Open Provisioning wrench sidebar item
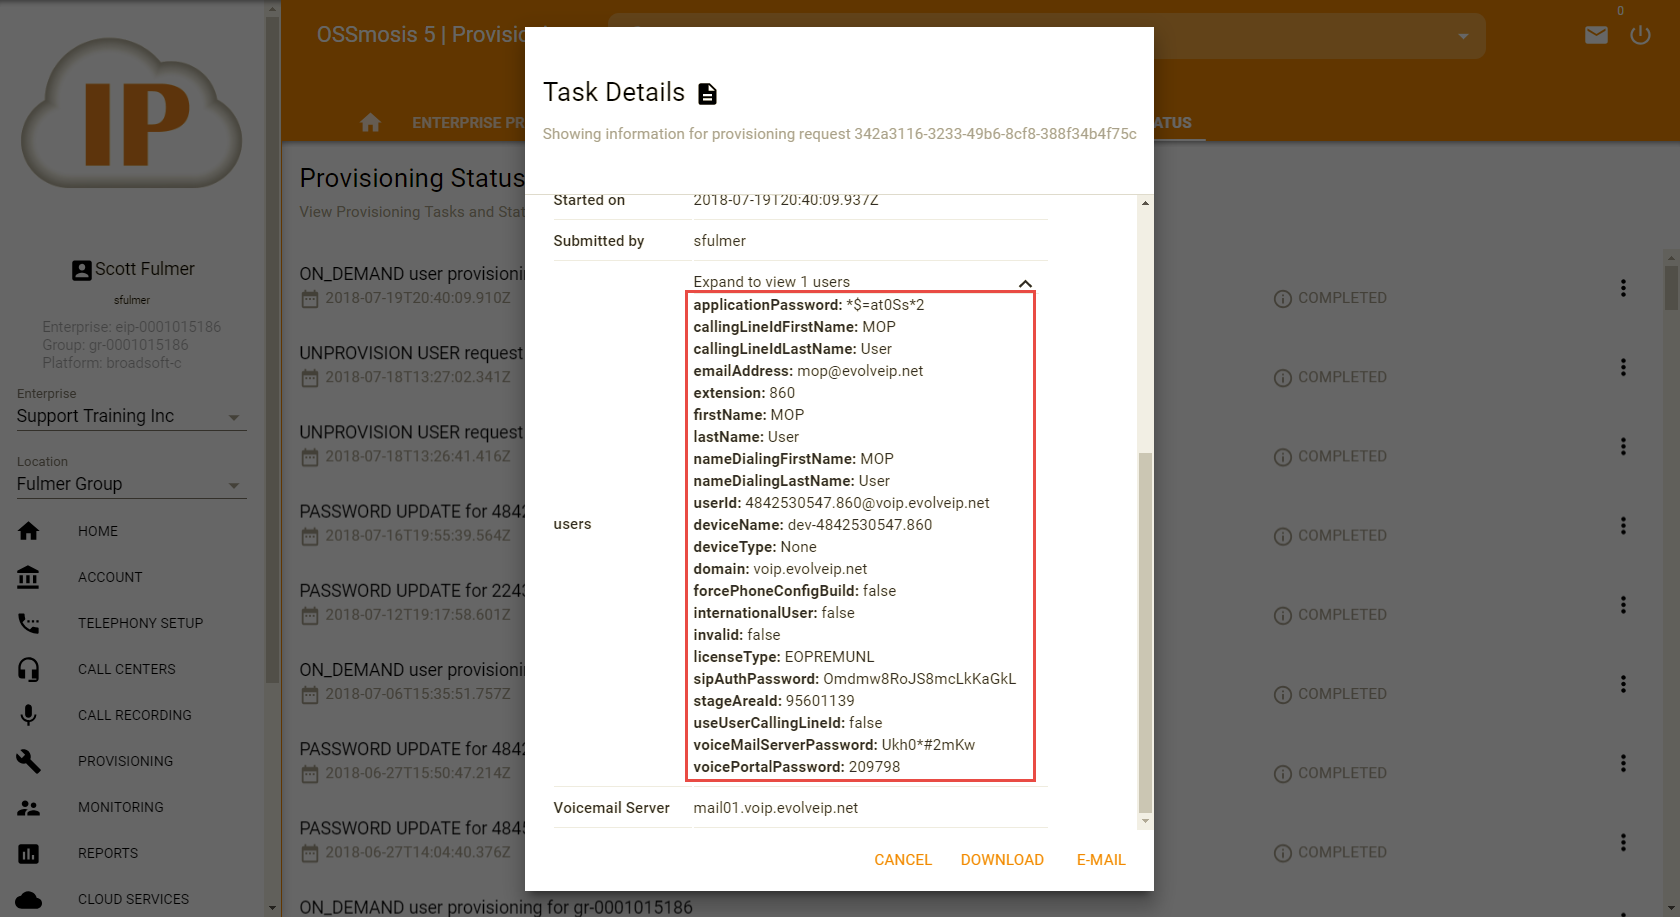This screenshot has height=917, width=1680. pyautogui.click(x=125, y=761)
